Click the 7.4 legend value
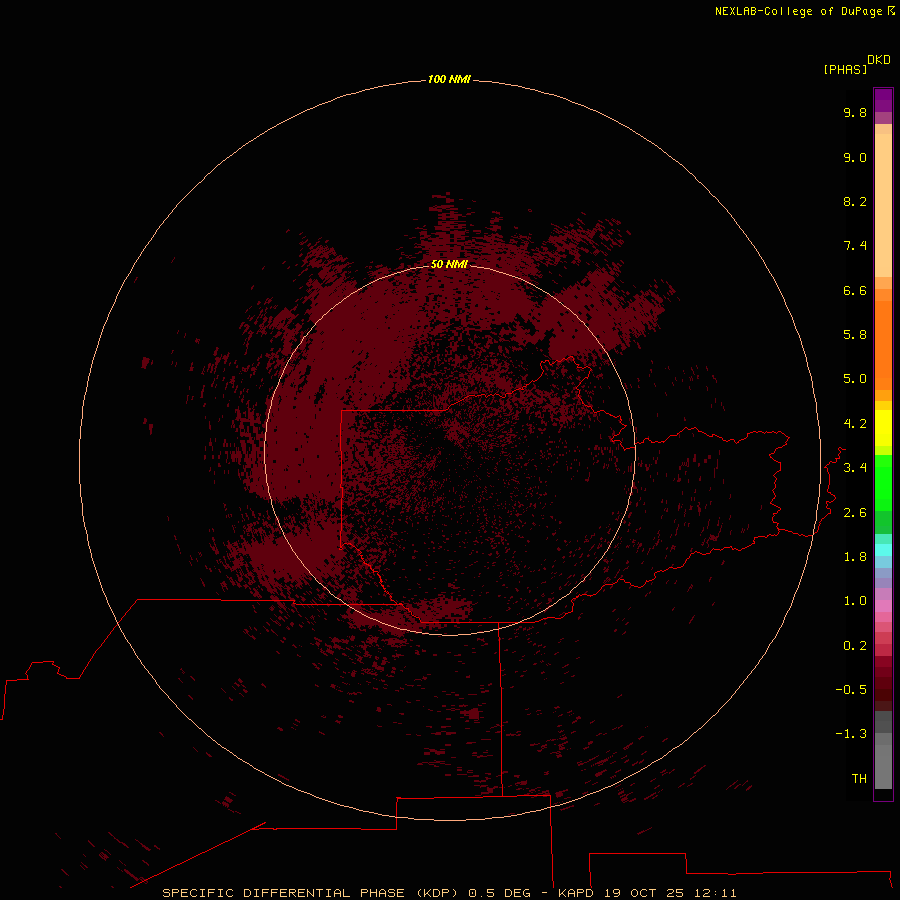This screenshot has width=900, height=900. coord(855,246)
